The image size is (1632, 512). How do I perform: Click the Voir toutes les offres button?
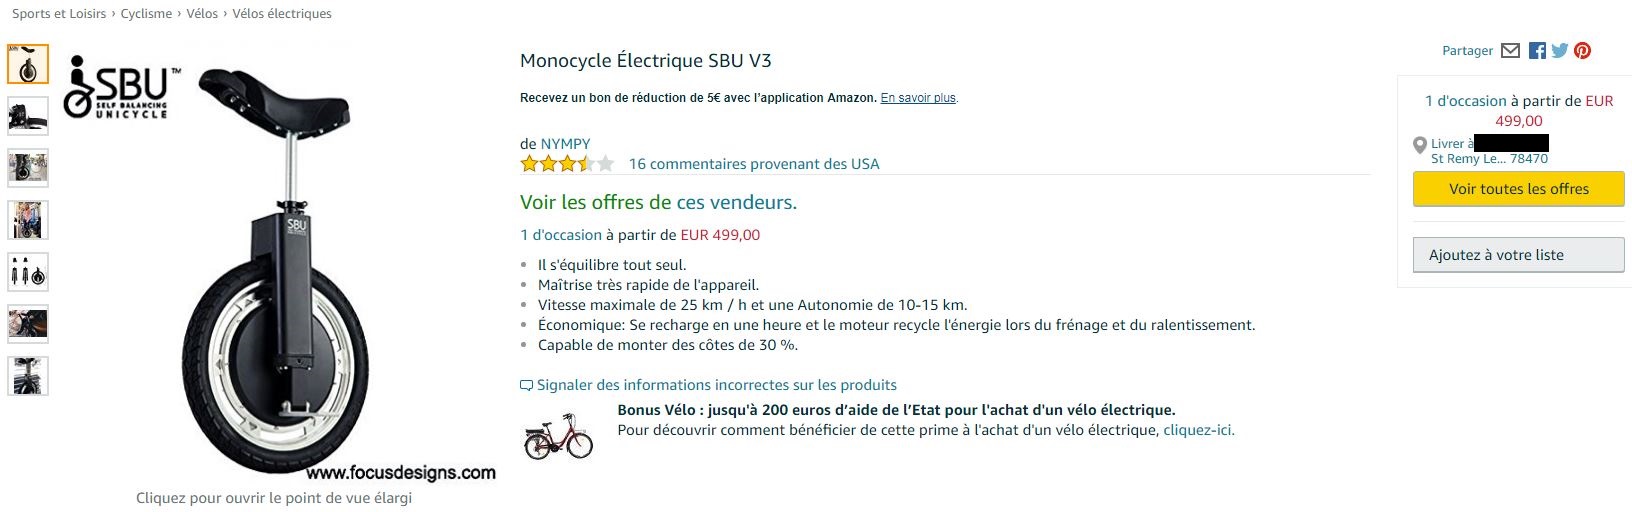pyautogui.click(x=1518, y=189)
